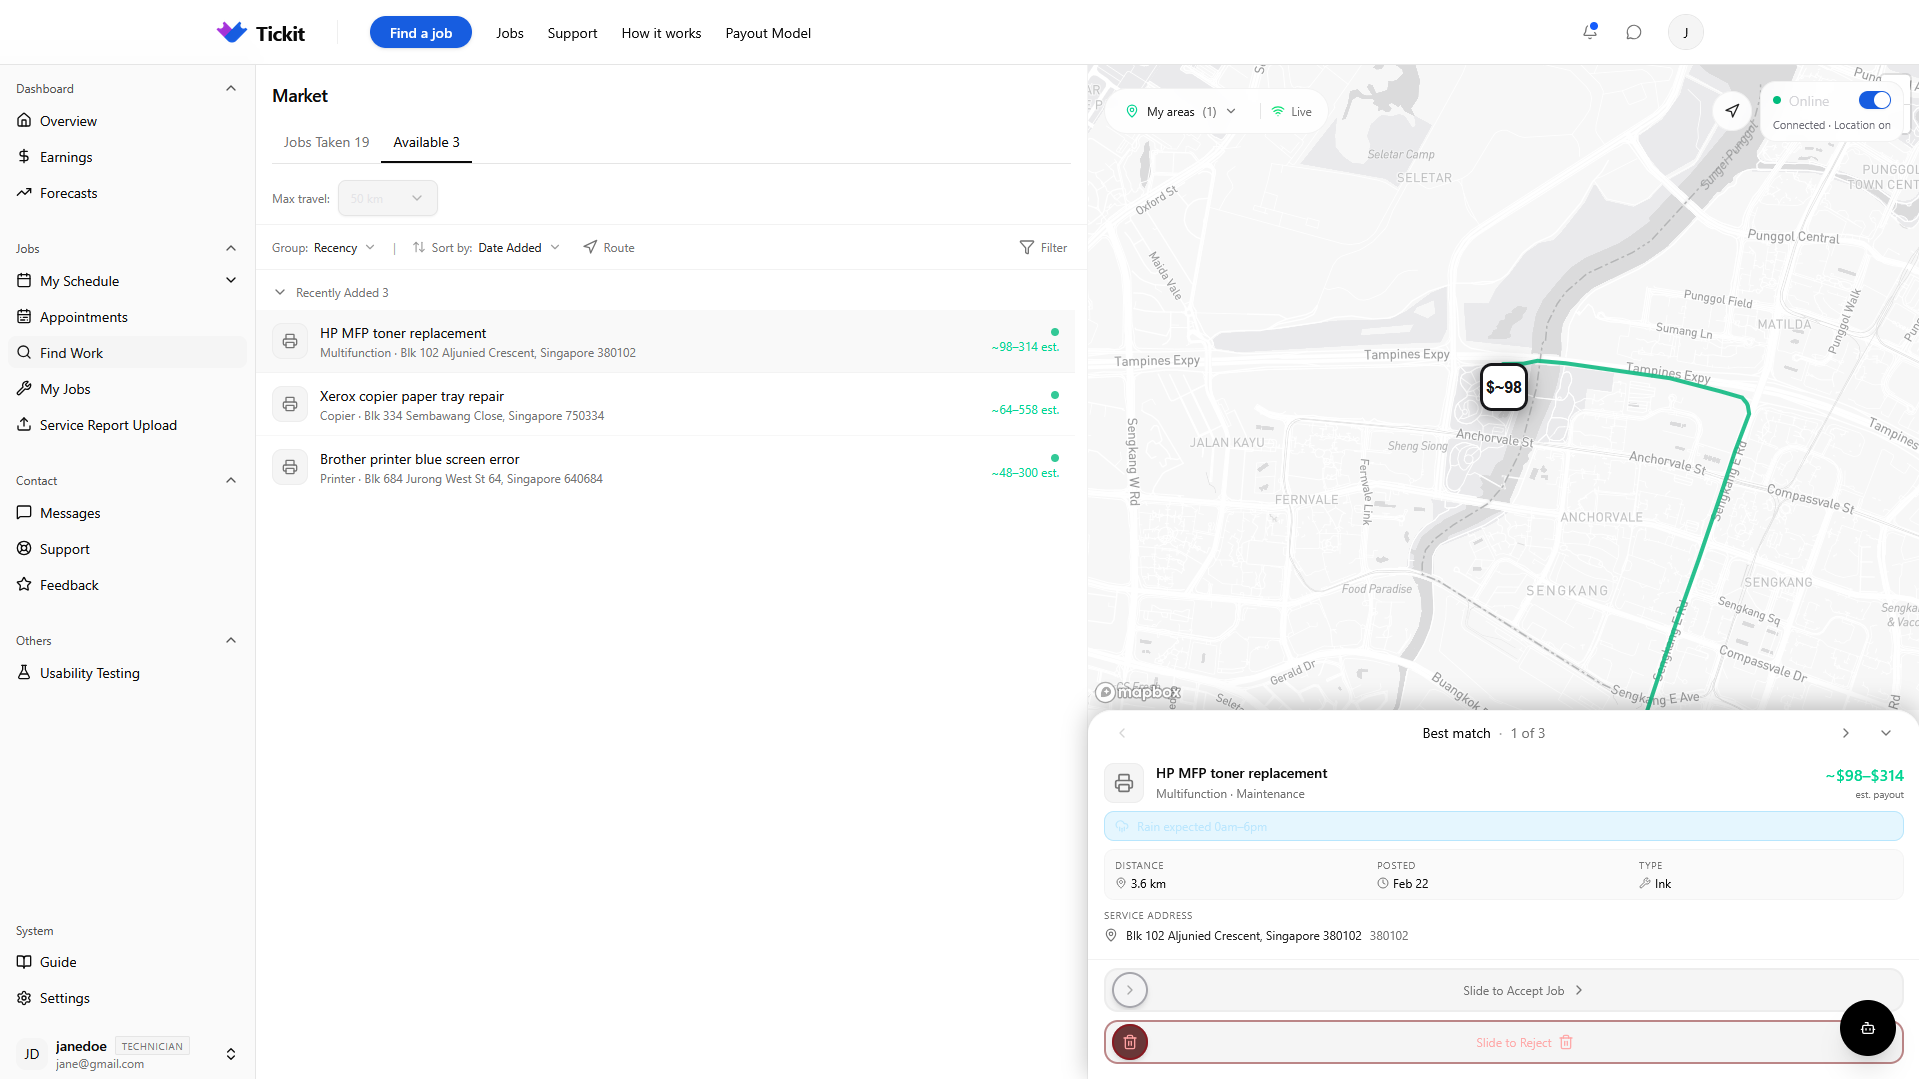1919x1079 pixels.
Task: Turn off the Online toggle
Action: pos(1875,100)
